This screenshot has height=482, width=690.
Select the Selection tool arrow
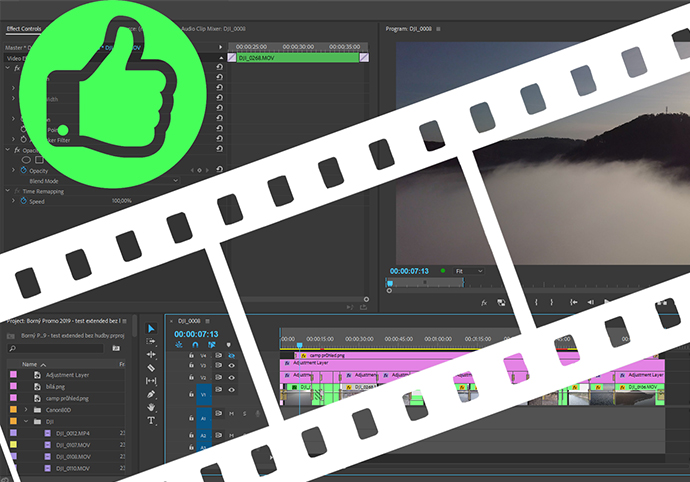[151, 328]
